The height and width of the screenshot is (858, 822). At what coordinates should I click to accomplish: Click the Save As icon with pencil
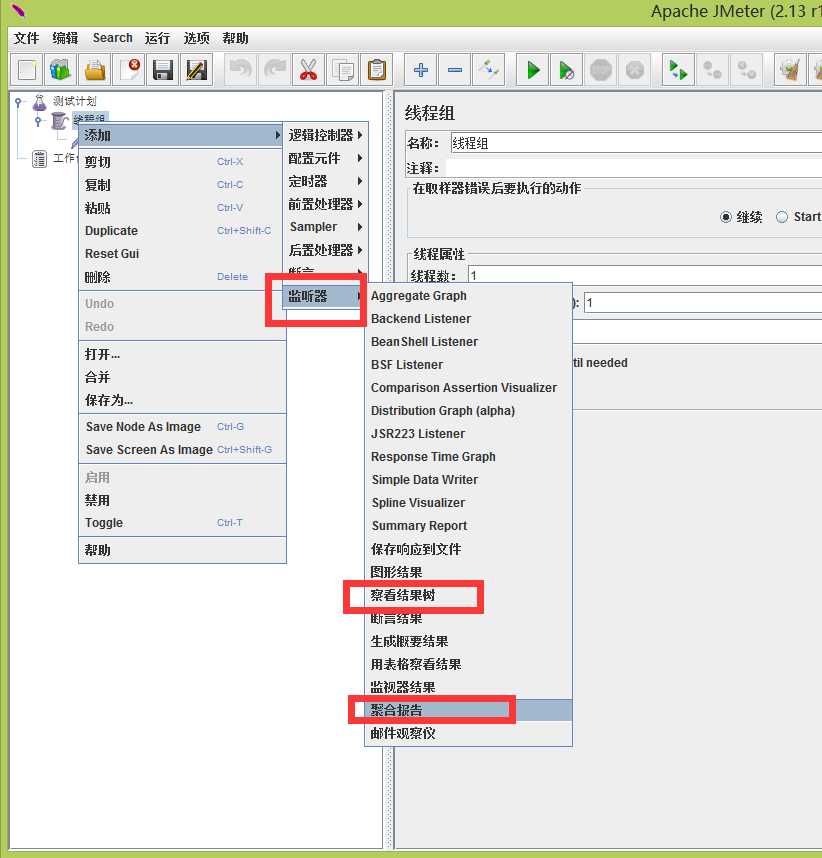196,71
